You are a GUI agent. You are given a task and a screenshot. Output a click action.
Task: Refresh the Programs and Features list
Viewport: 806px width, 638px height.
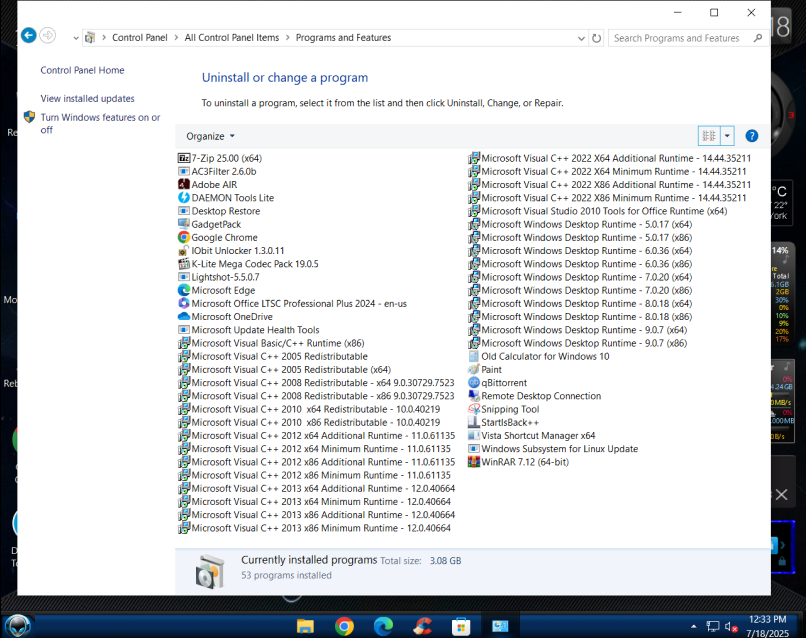coord(596,38)
